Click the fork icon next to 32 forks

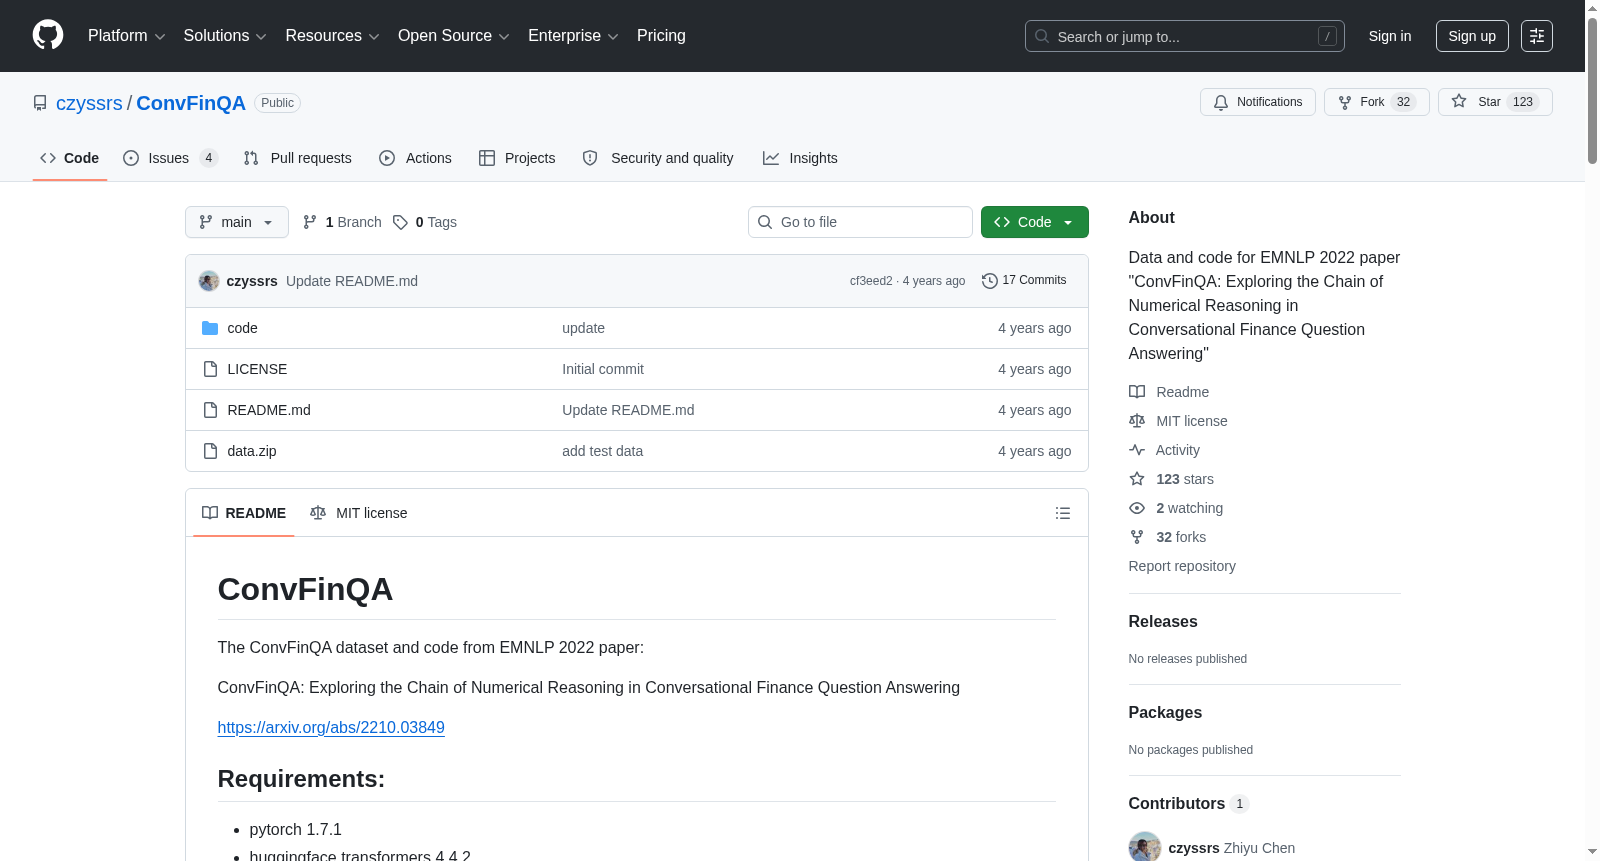tap(1137, 537)
